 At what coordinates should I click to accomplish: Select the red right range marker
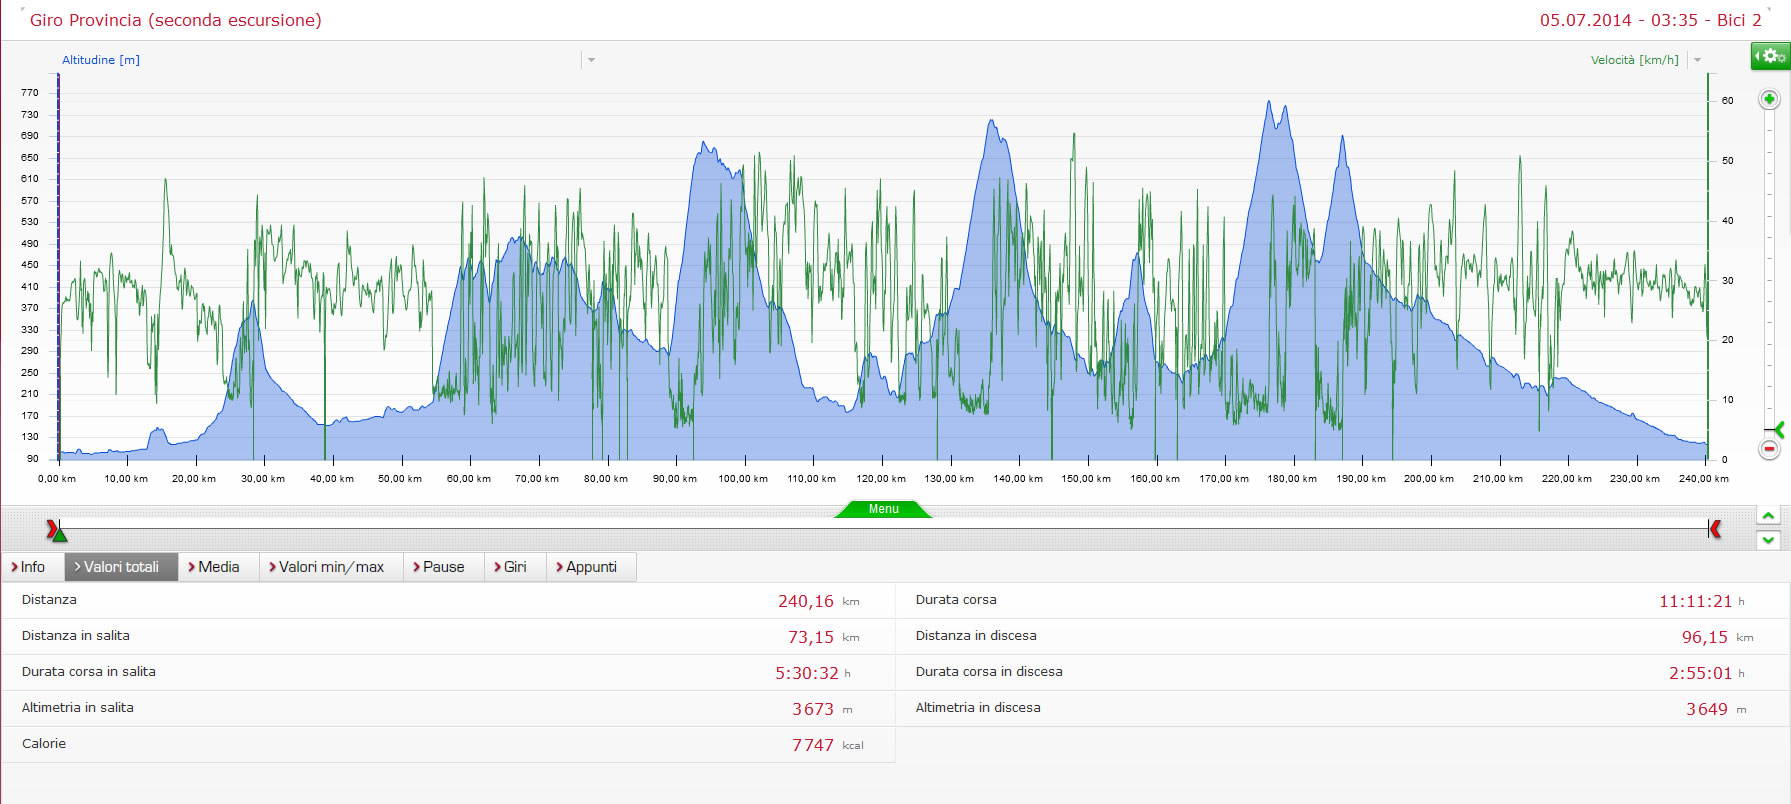(1716, 529)
